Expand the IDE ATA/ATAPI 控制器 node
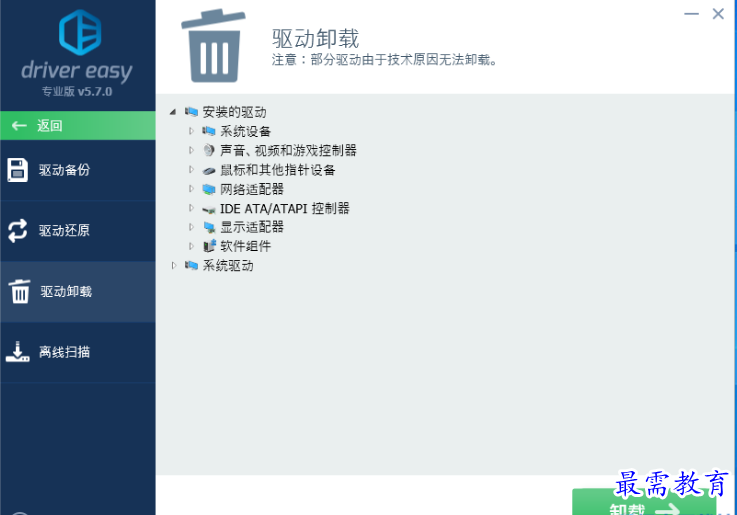The width and height of the screenshot is (737, 515). (x=191, y=208)
